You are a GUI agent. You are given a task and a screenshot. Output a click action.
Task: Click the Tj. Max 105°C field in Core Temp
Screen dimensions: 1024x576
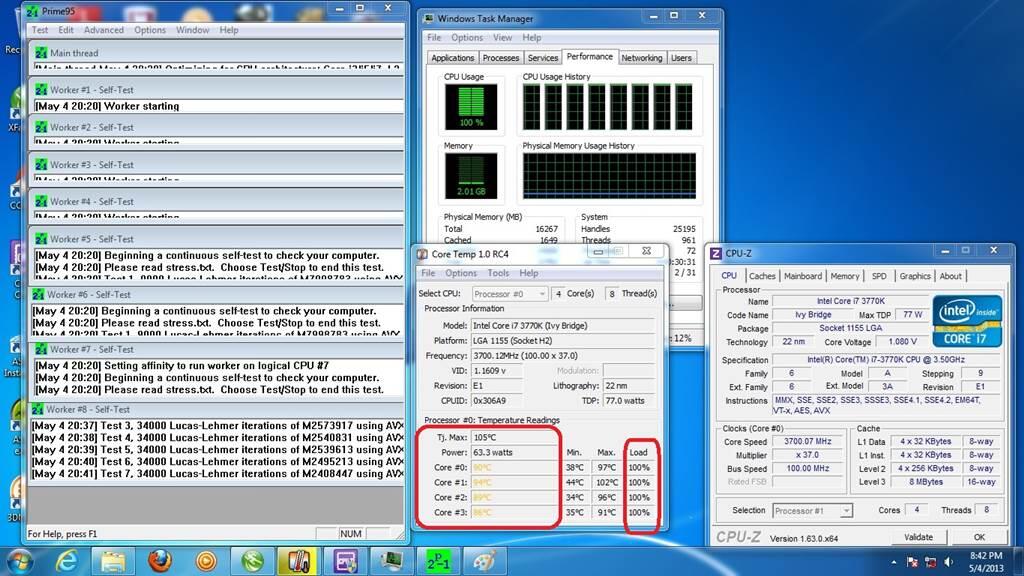[513, 438]
